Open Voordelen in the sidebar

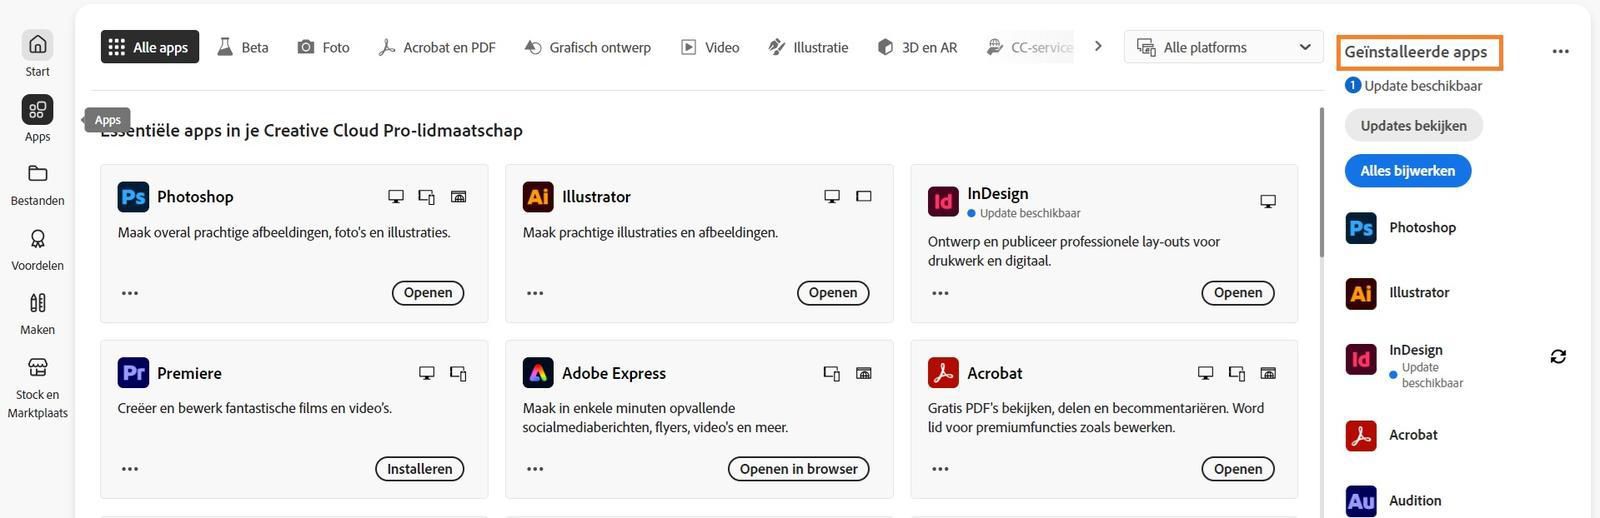pos(37,249)
